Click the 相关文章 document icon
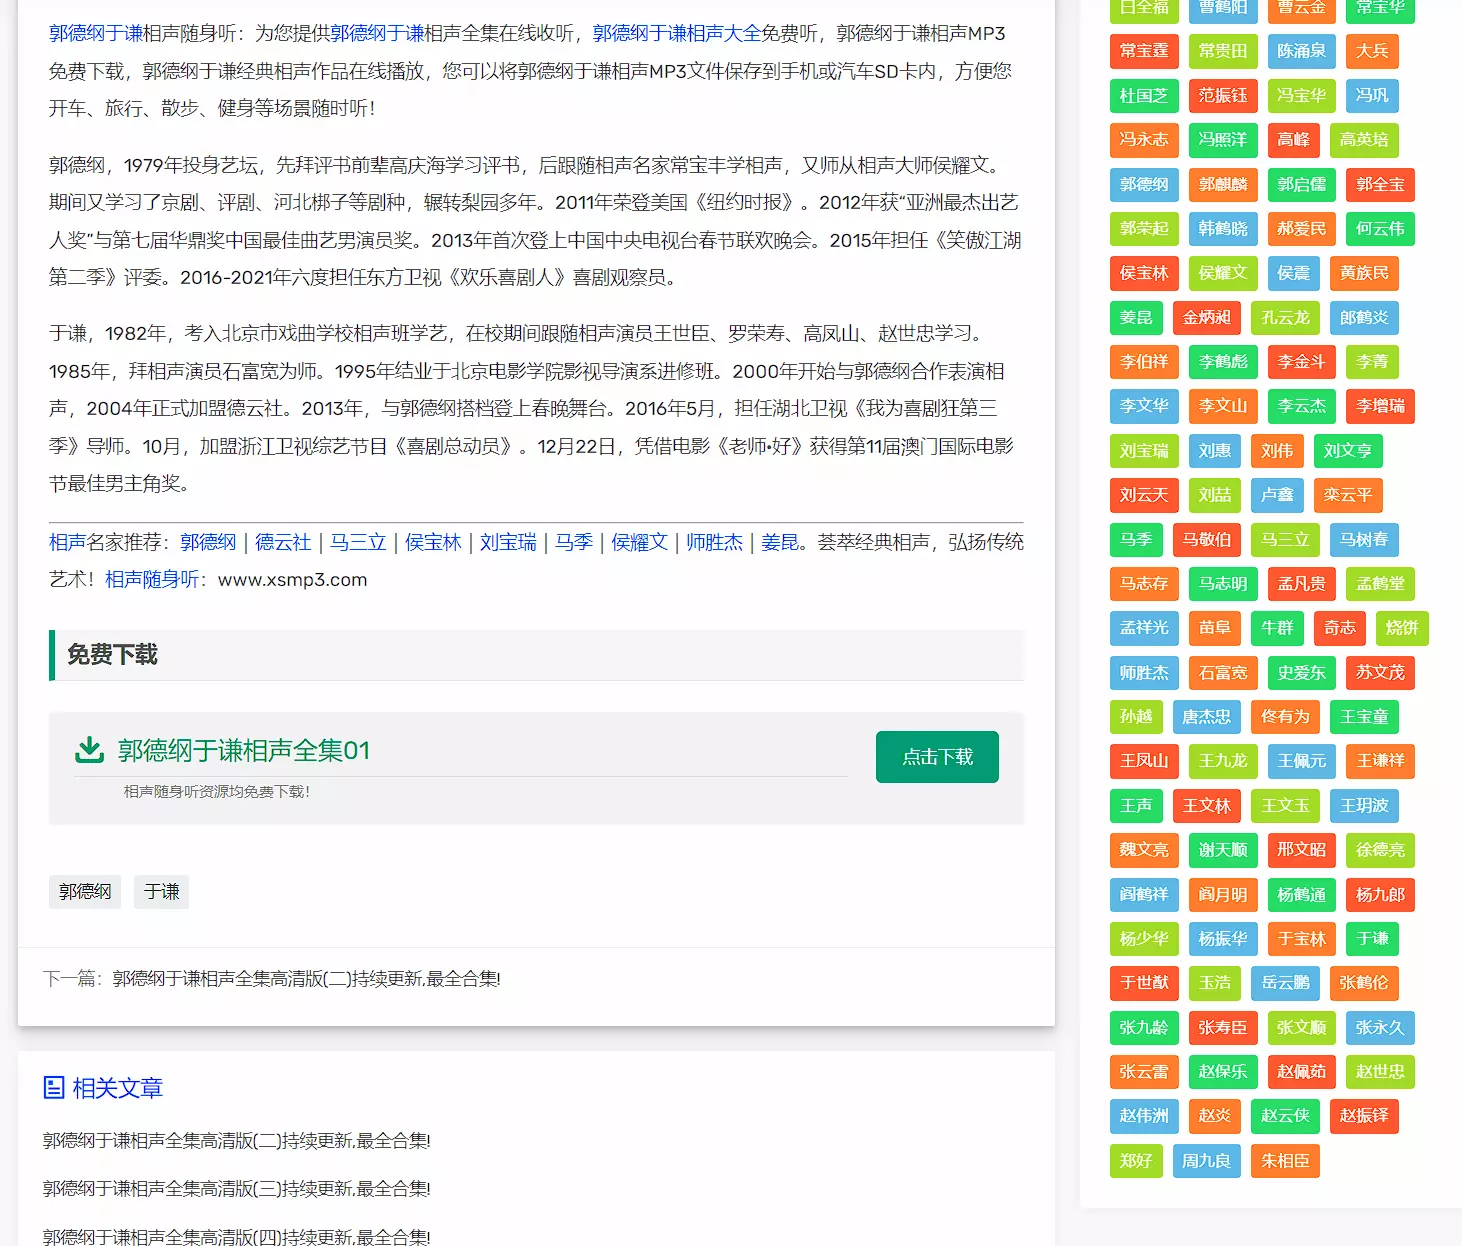 [54, 1087]
